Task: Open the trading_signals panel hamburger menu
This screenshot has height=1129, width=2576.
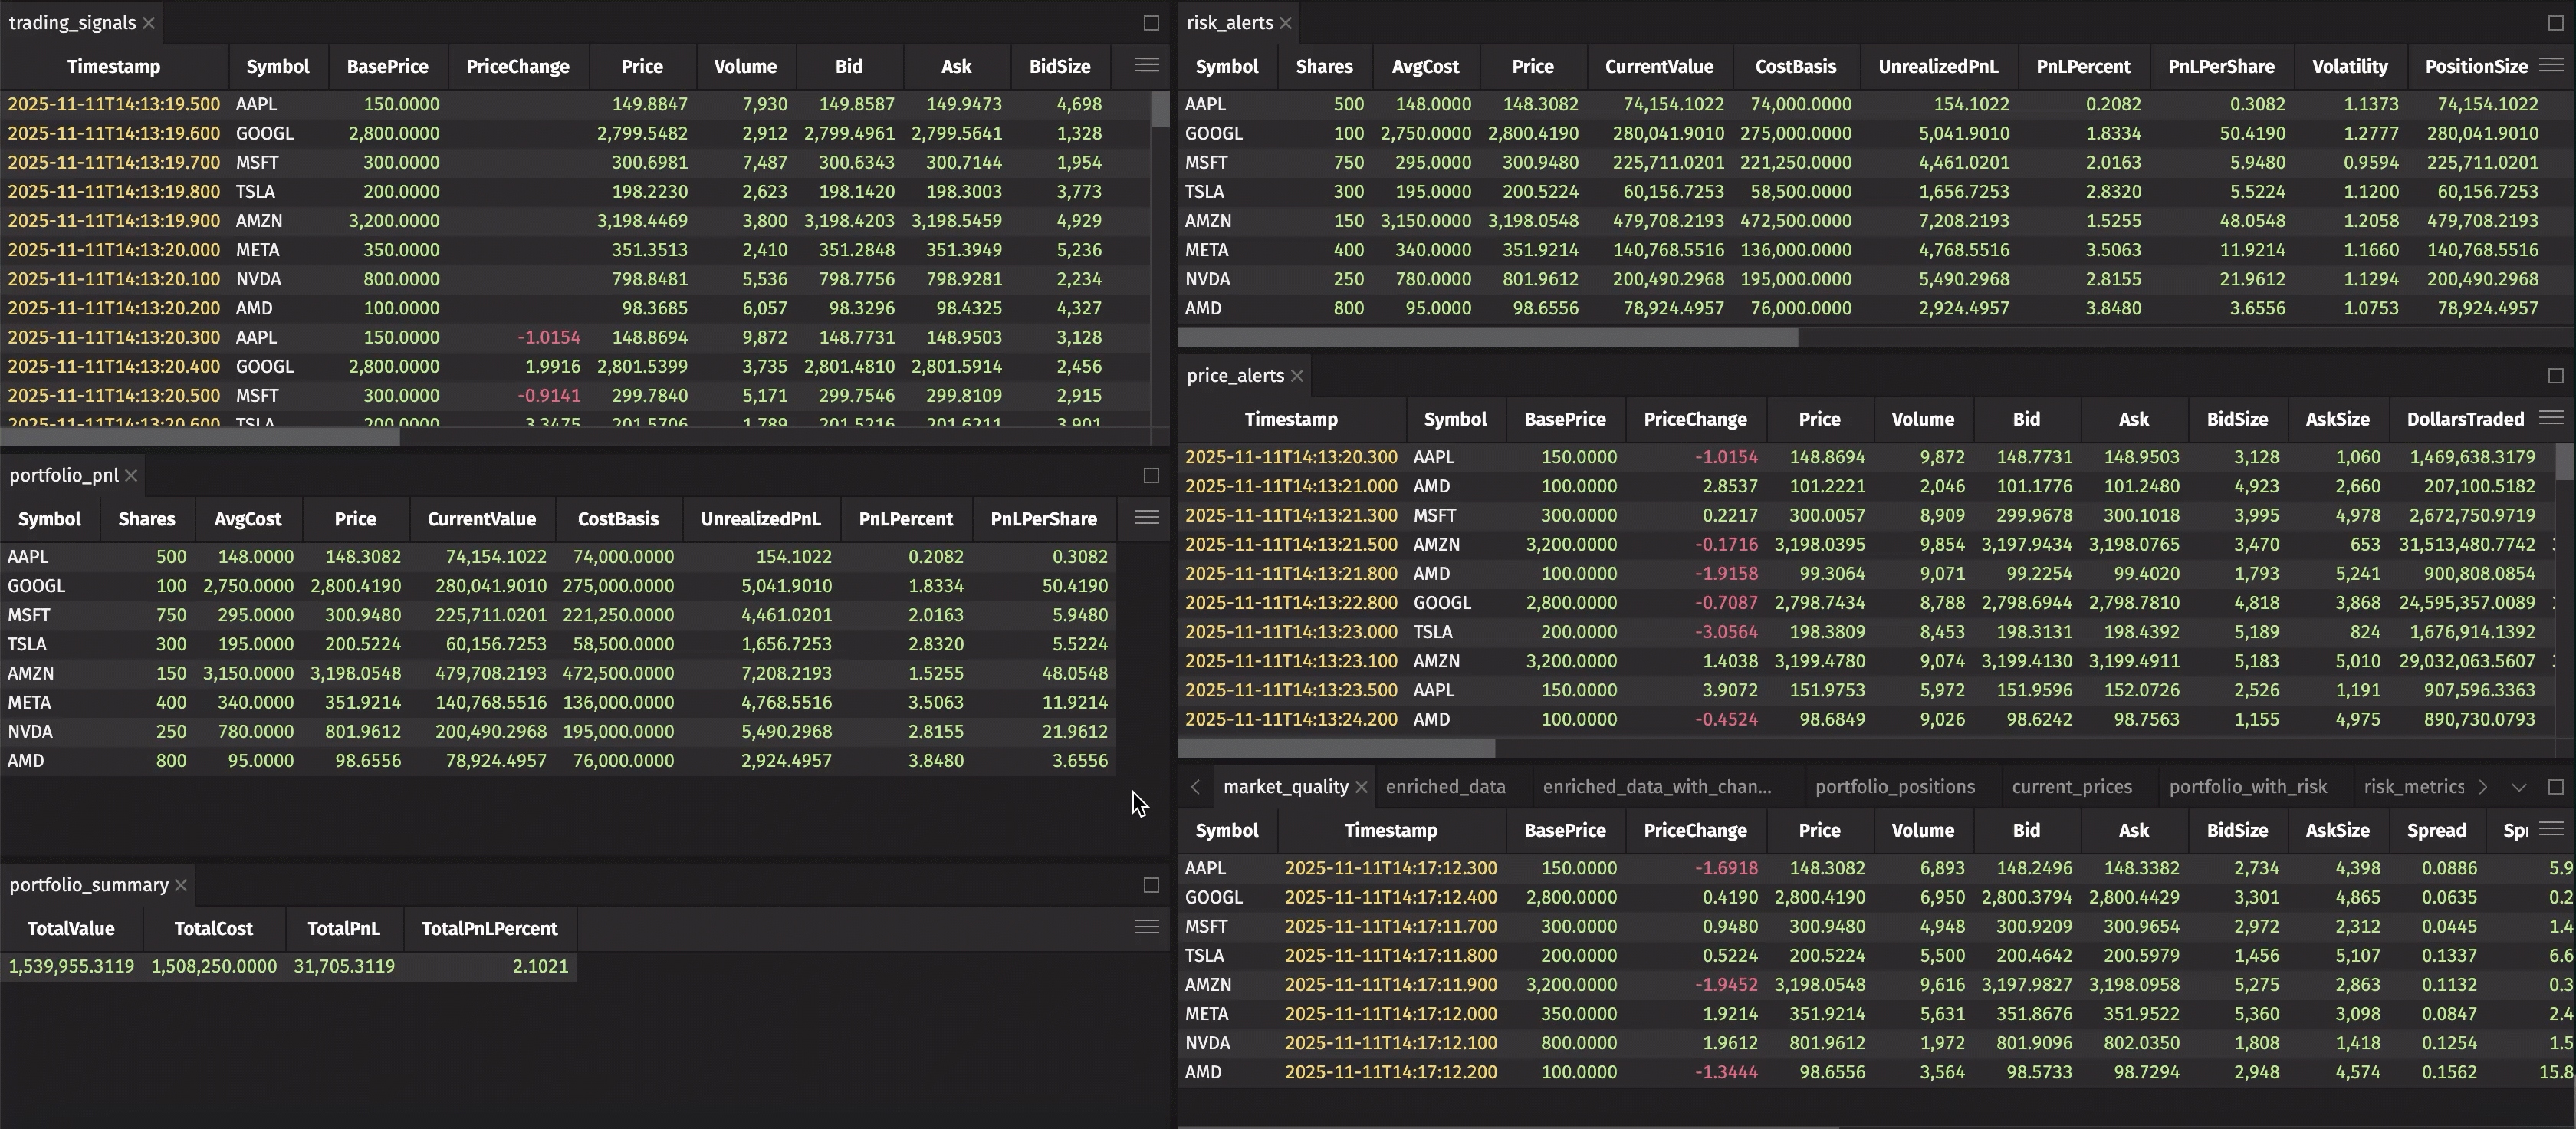Action: click(x=1146, y=65)
